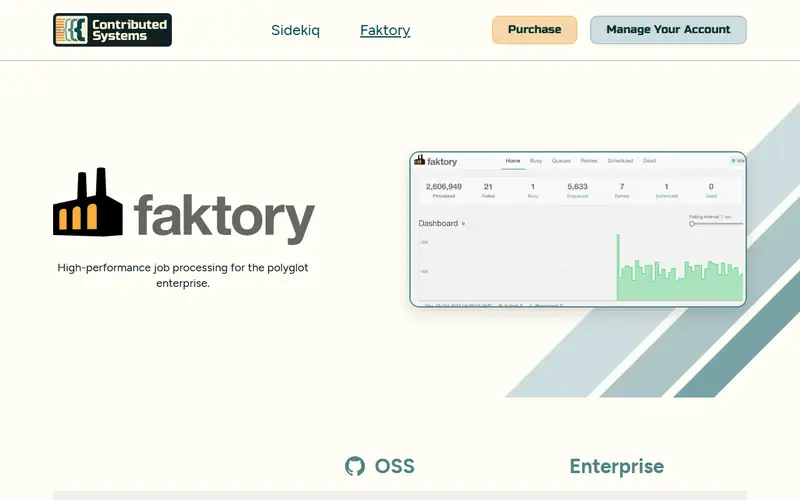Click the large Faktory factory logo icon
The height and width of the screenshot is (500, 800).
[88, 202]
